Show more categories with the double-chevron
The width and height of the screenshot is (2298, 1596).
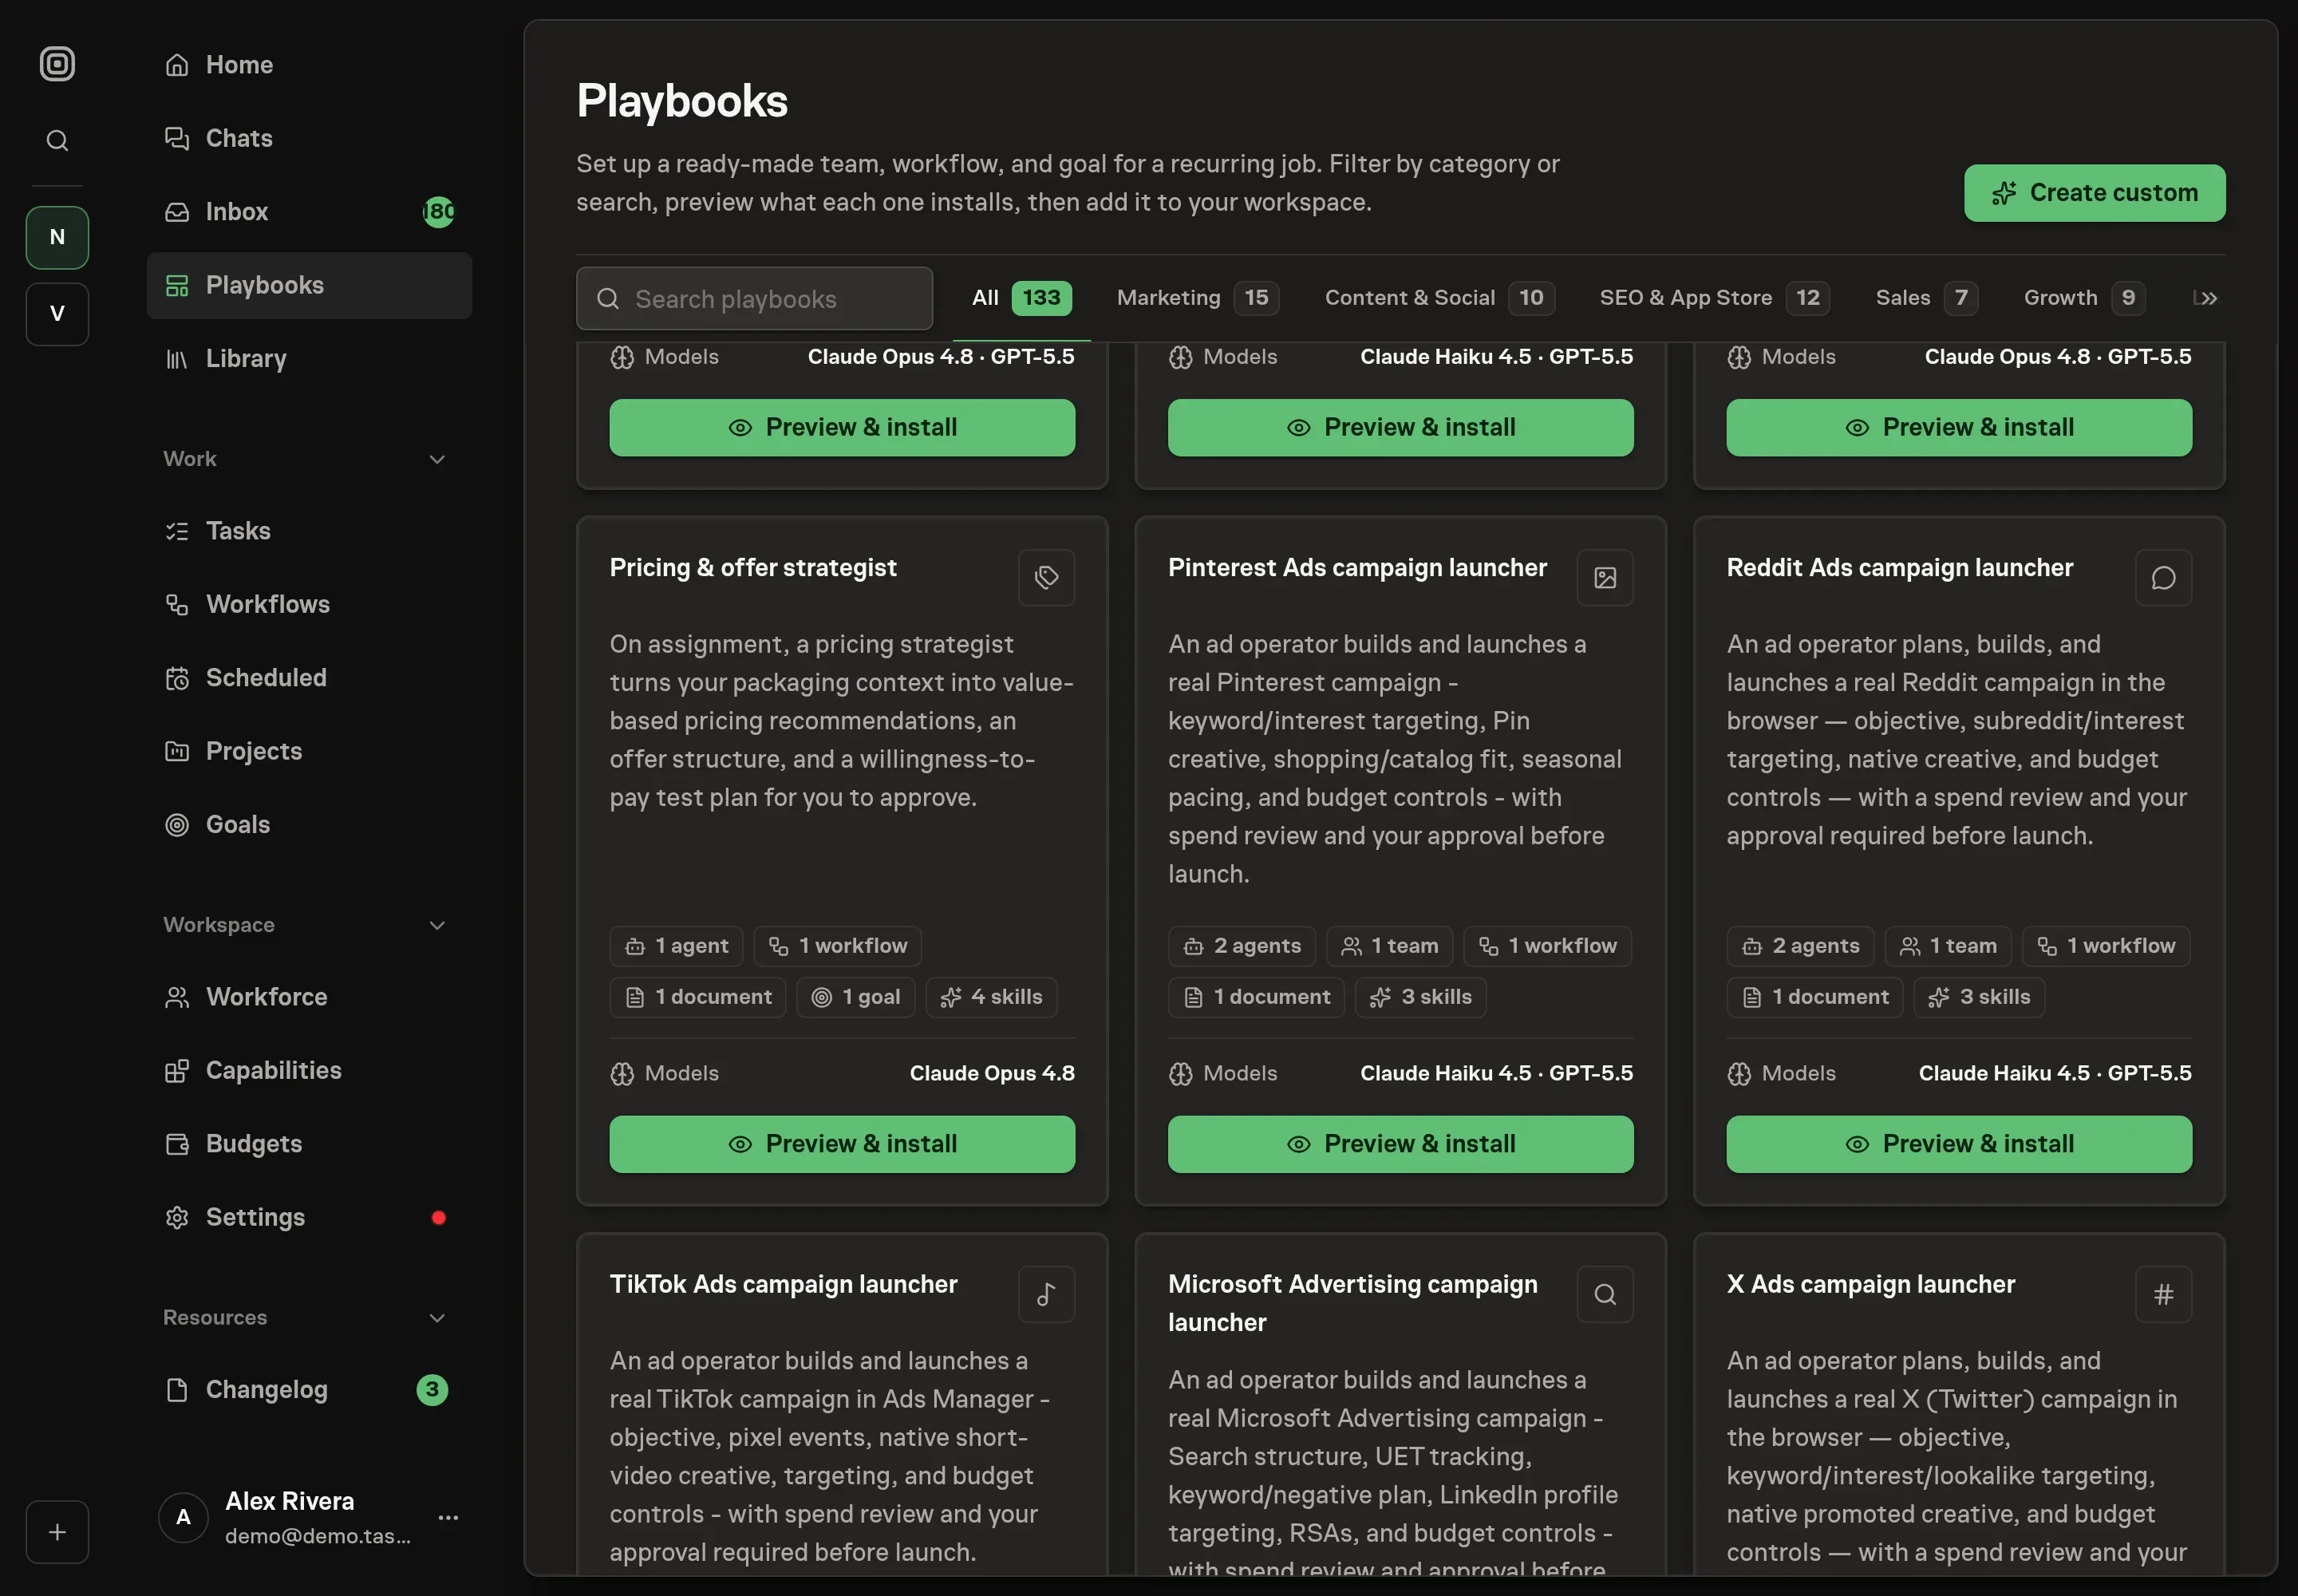click(x=2209, y=298)
